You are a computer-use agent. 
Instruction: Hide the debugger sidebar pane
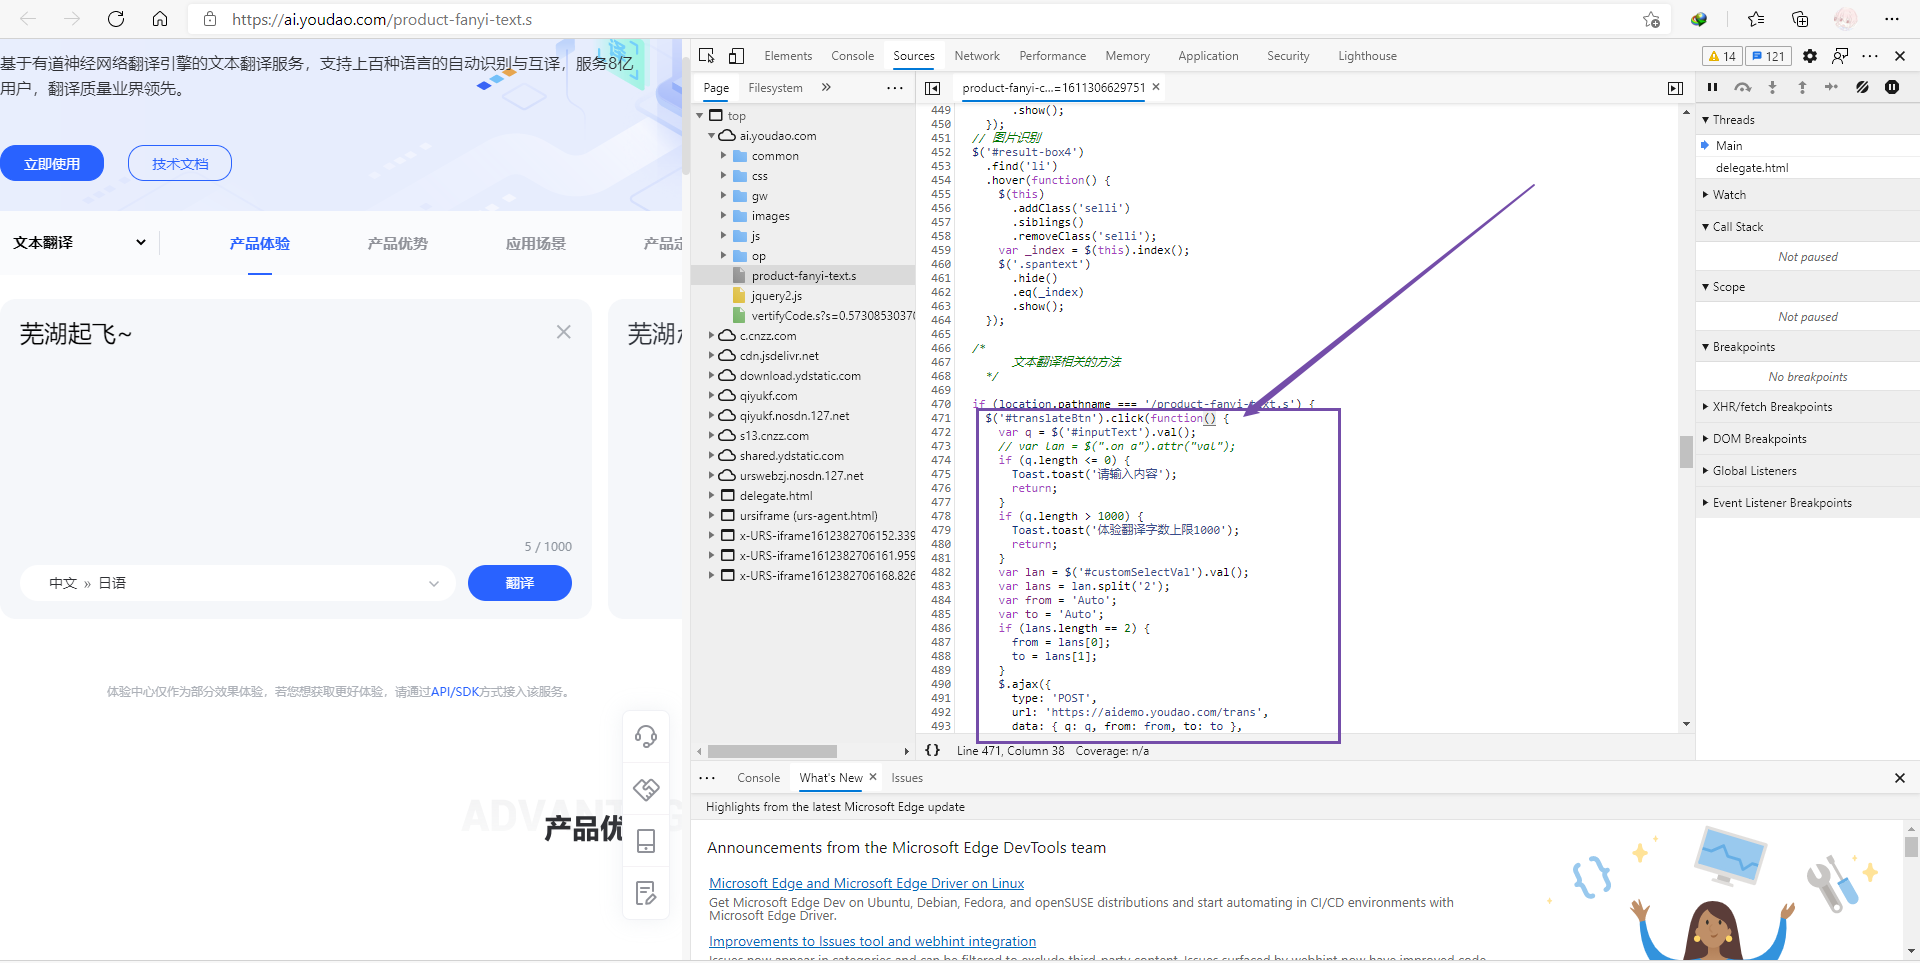point(1675,88)
